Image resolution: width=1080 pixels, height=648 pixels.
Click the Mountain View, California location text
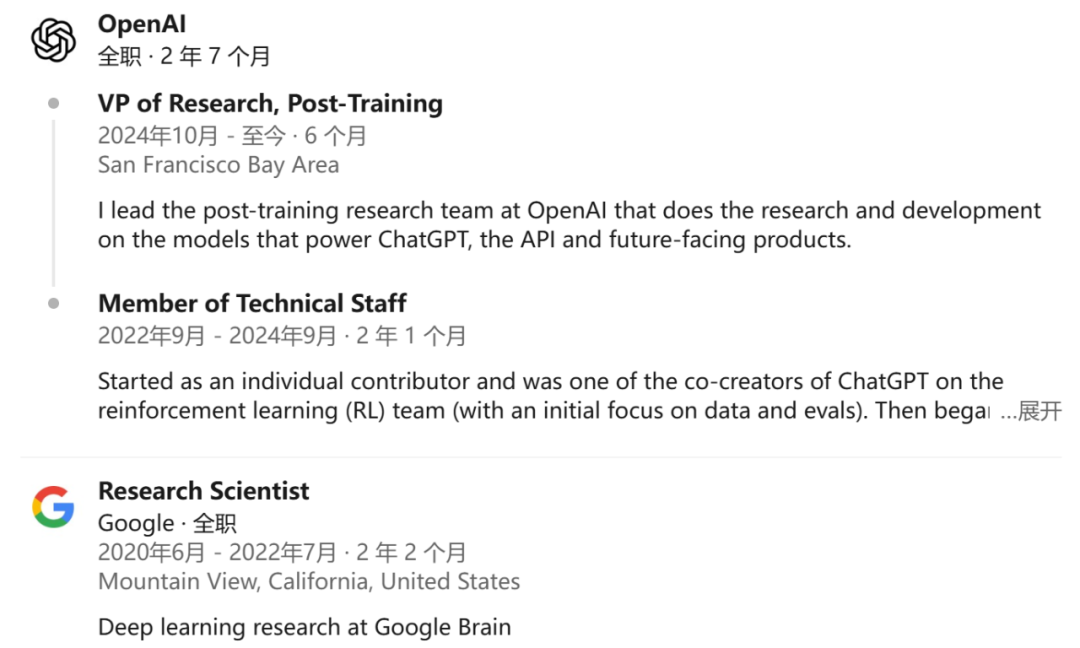308,581
